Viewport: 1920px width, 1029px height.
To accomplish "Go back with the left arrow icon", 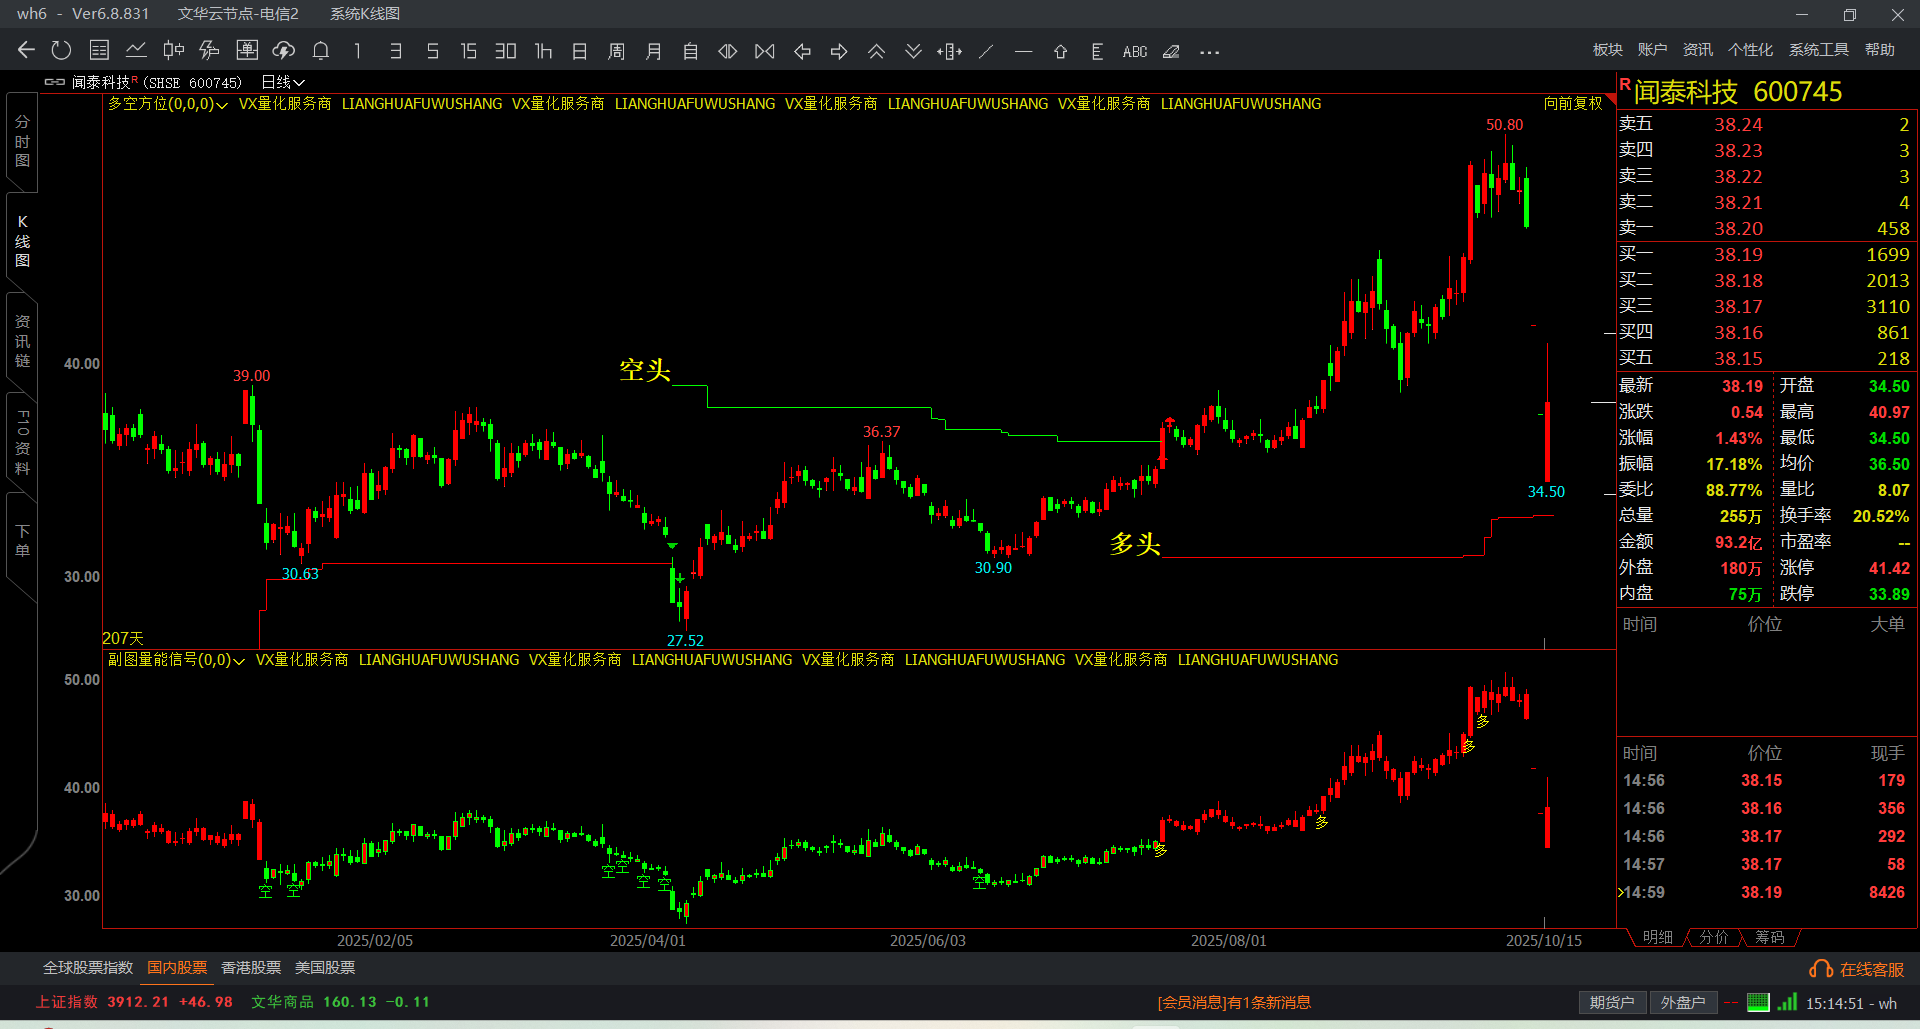I will 26,51.
